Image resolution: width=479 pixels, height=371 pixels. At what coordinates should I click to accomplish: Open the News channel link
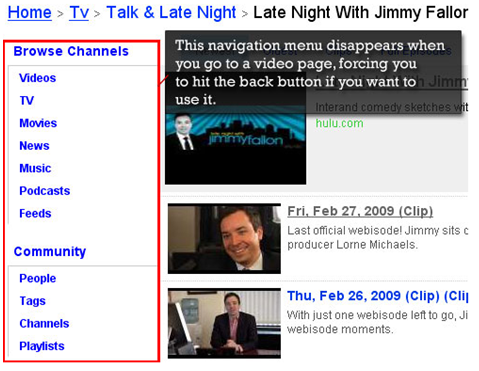pos(34,146)
